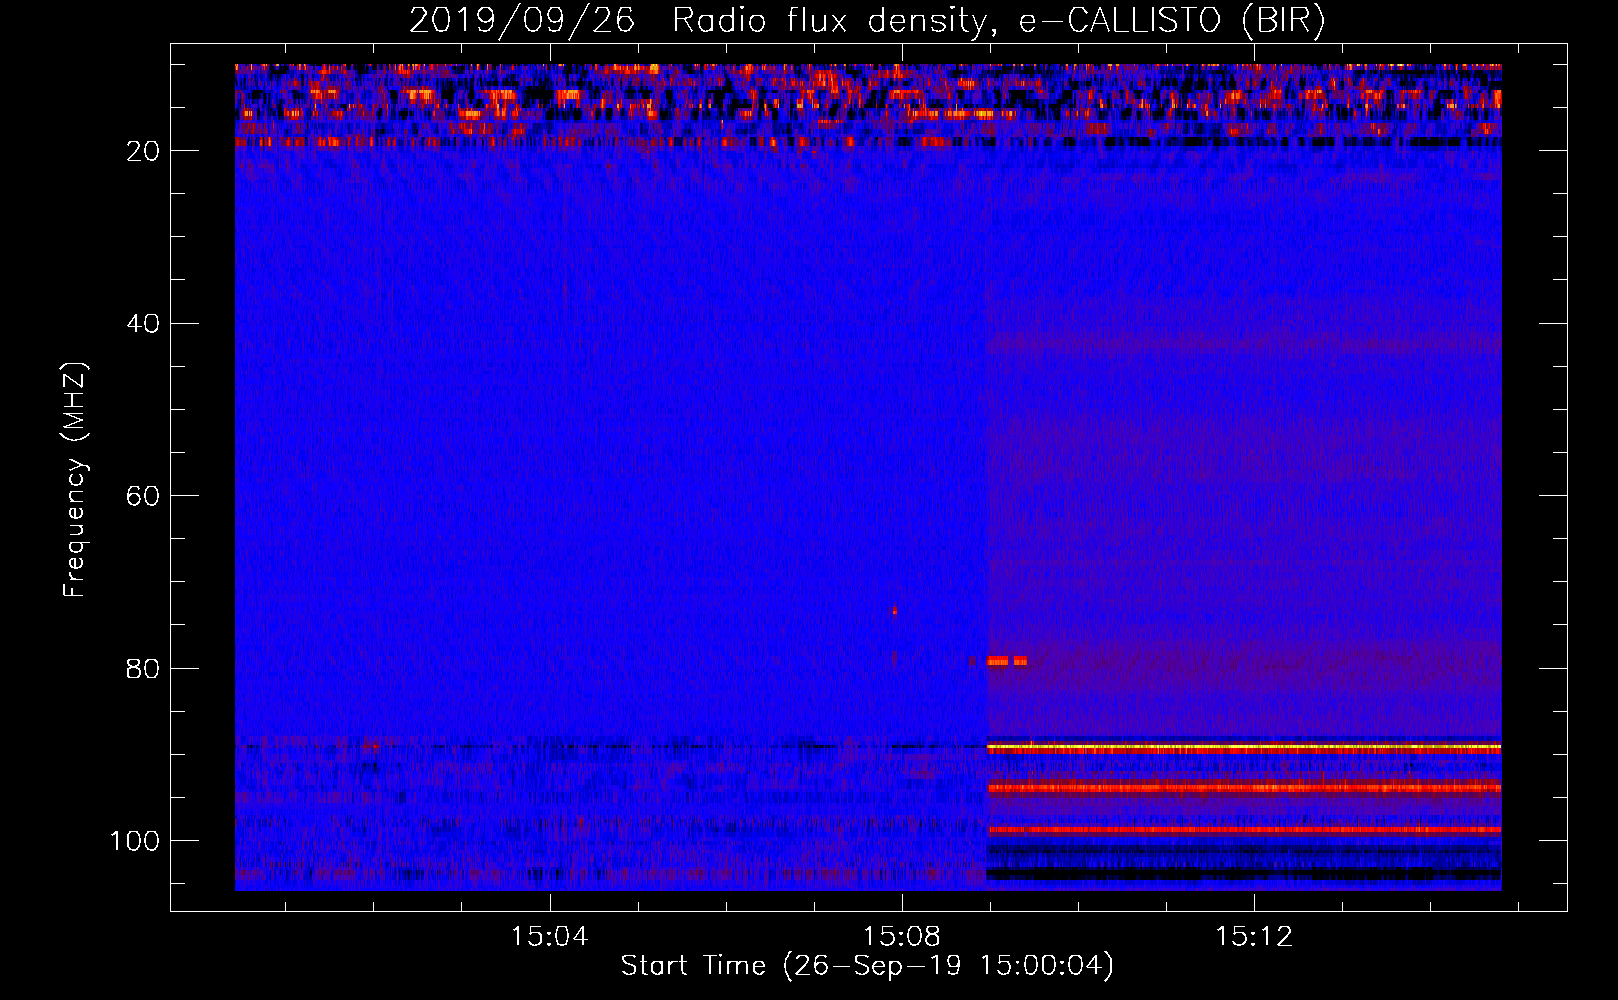Click the 20 MHz frequency tick label
The image size is (1618, 1000).
point(143,151)
